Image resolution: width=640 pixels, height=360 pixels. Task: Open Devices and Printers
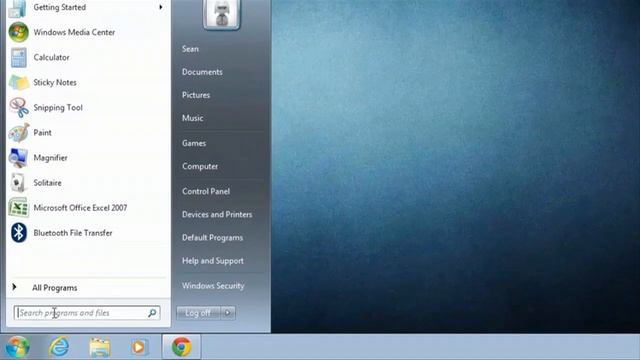click(x=217, y=215)
